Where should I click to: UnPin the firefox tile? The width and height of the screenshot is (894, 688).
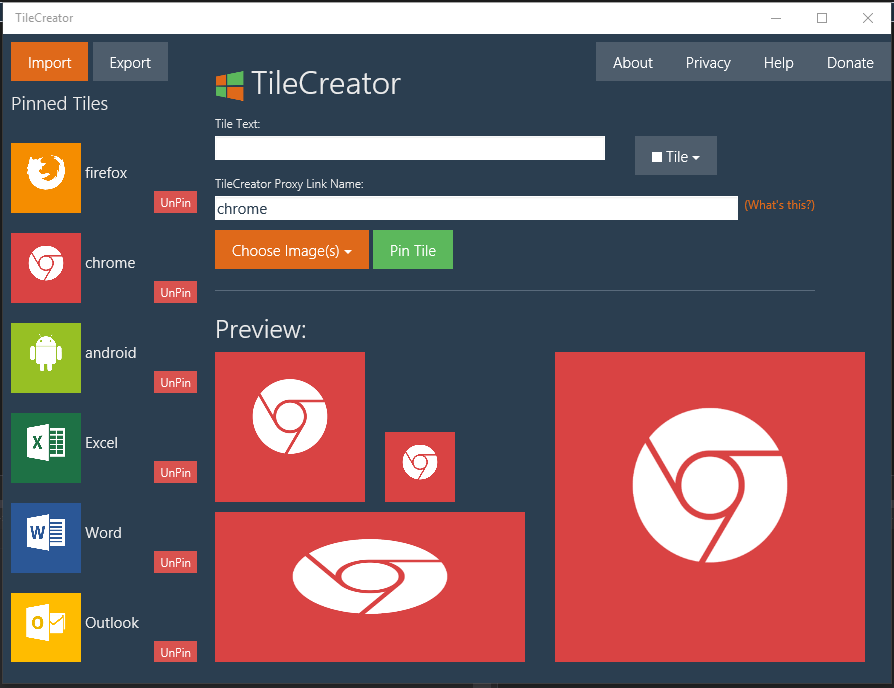[175, 202]
